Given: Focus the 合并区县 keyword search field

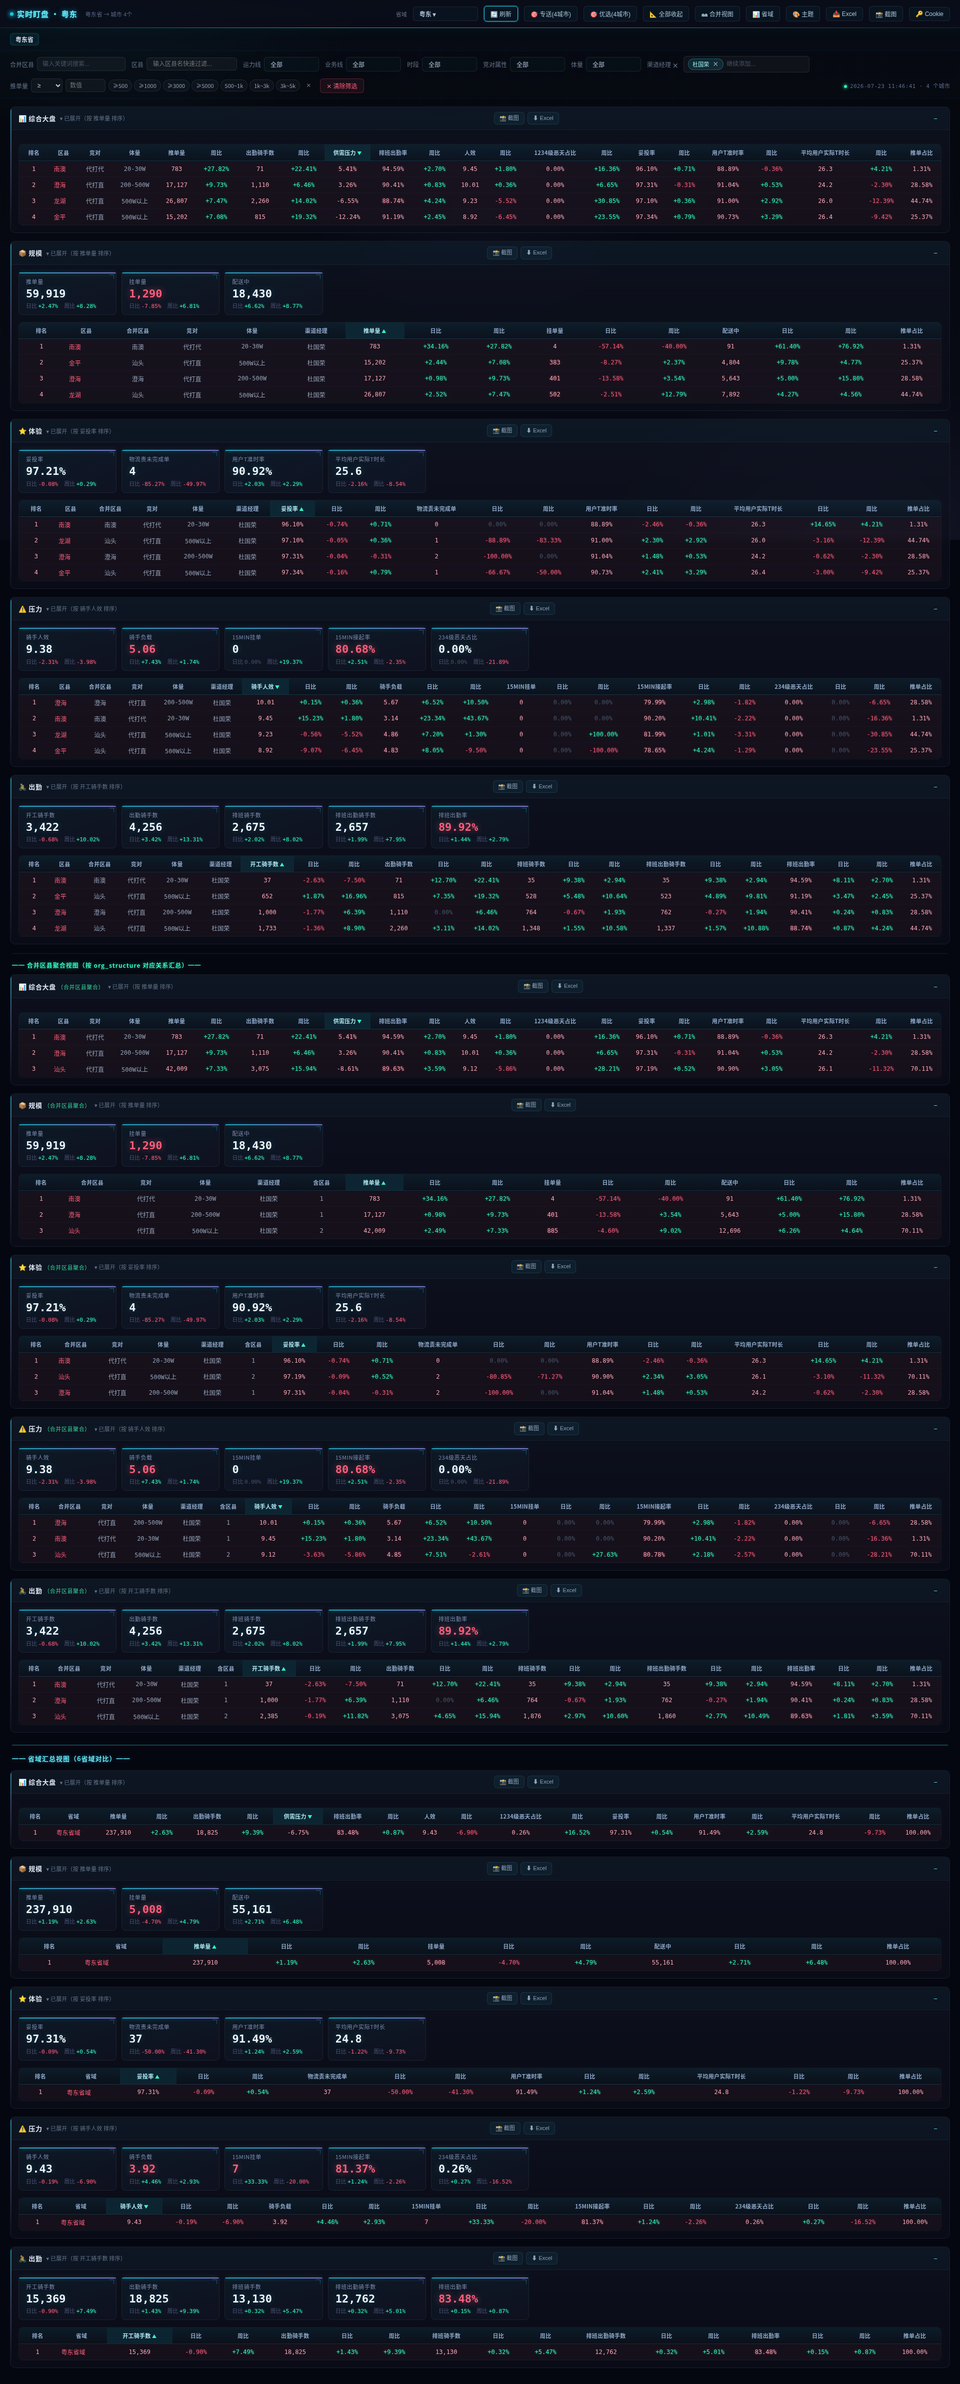Looking at the screenshot, I should [81, 64].
